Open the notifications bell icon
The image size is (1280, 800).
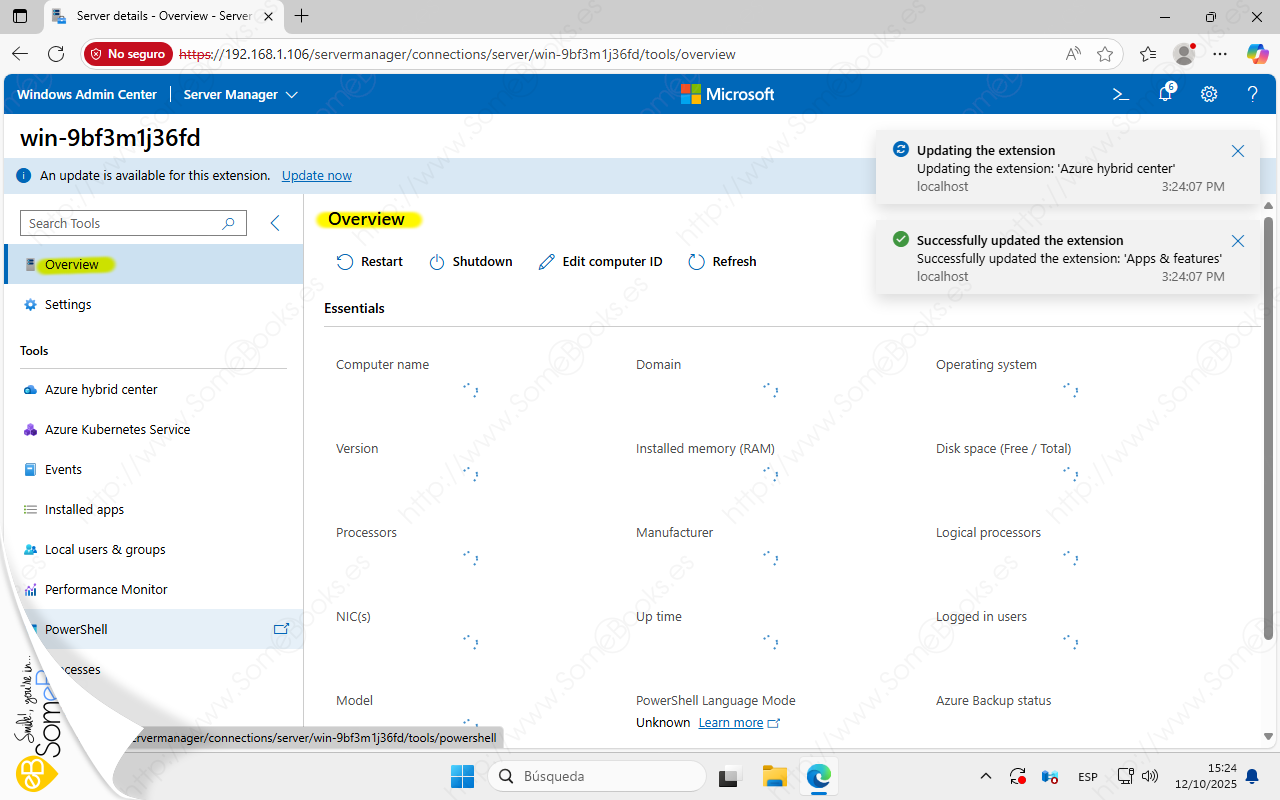click(1165, 94)
